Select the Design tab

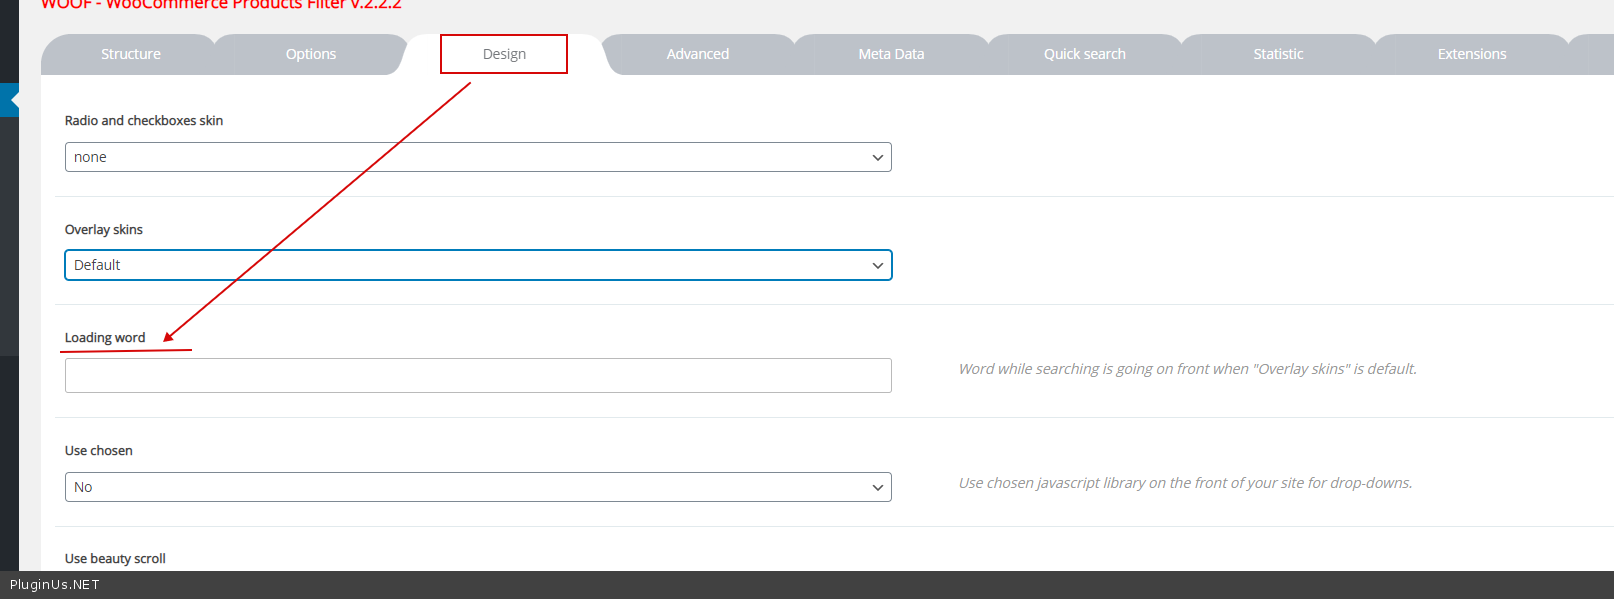[x=504, y=54]
